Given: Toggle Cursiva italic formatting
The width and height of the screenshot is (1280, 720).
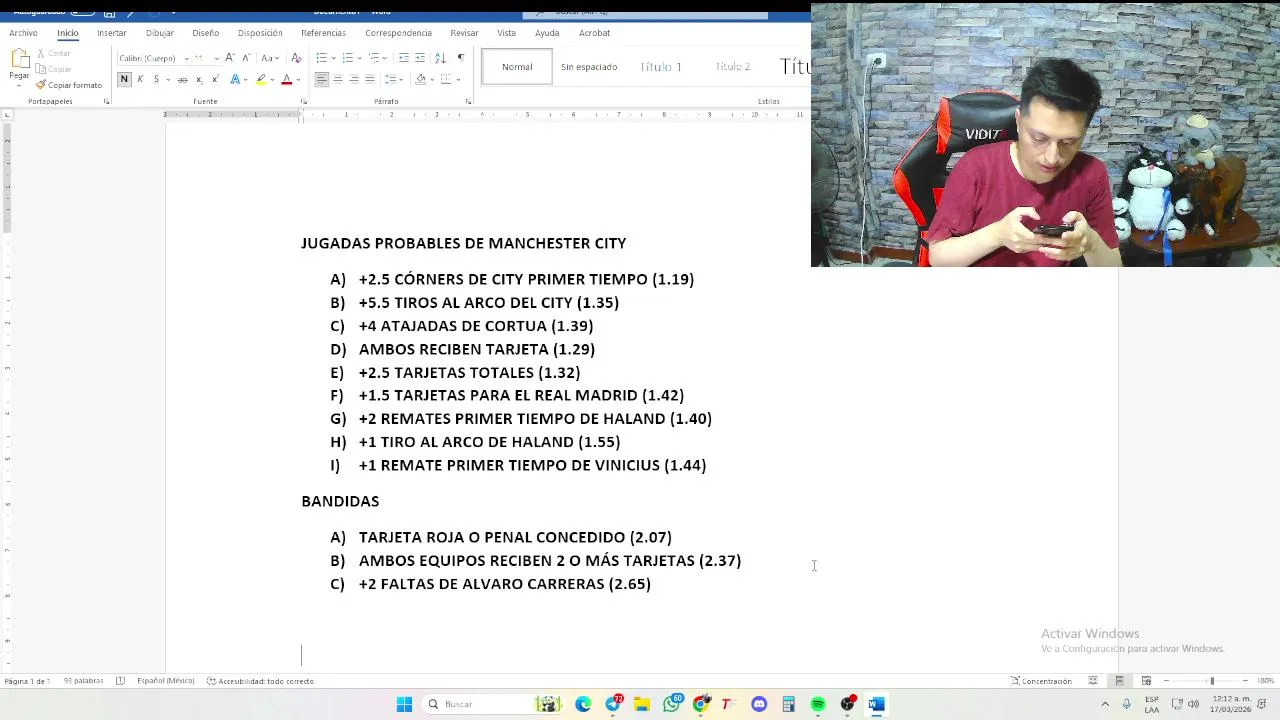Looking at the screenshot, I should [140, 79].
